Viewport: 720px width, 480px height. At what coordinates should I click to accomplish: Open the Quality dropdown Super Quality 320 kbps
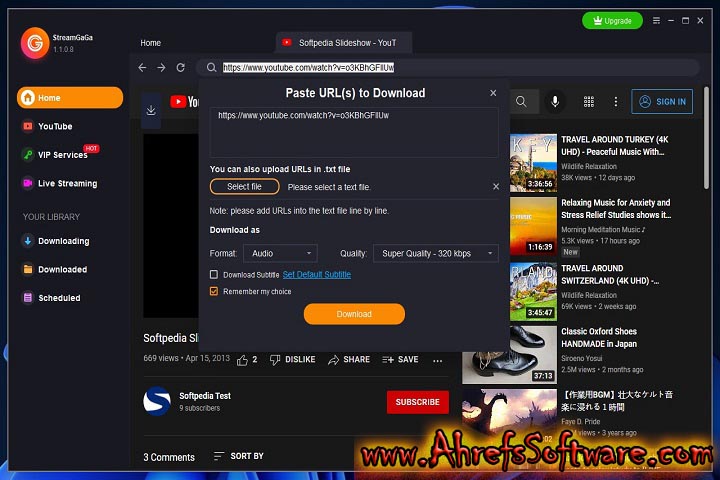pyautogui.click(x=435, y=254)
